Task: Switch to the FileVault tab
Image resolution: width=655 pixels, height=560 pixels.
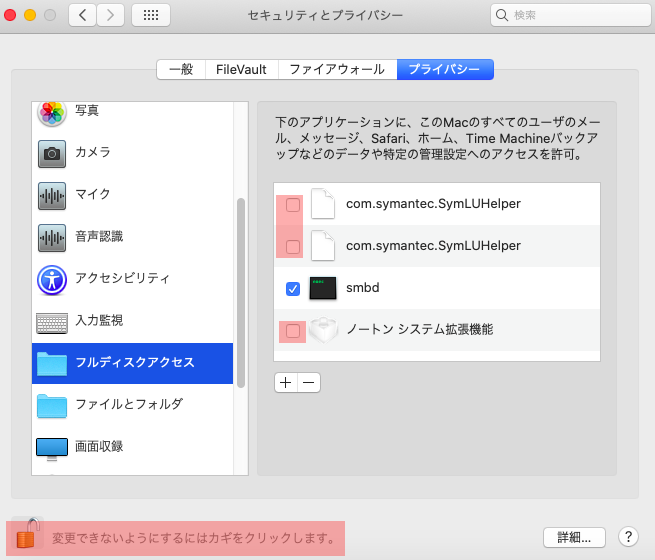Action: tap(241, 70)
